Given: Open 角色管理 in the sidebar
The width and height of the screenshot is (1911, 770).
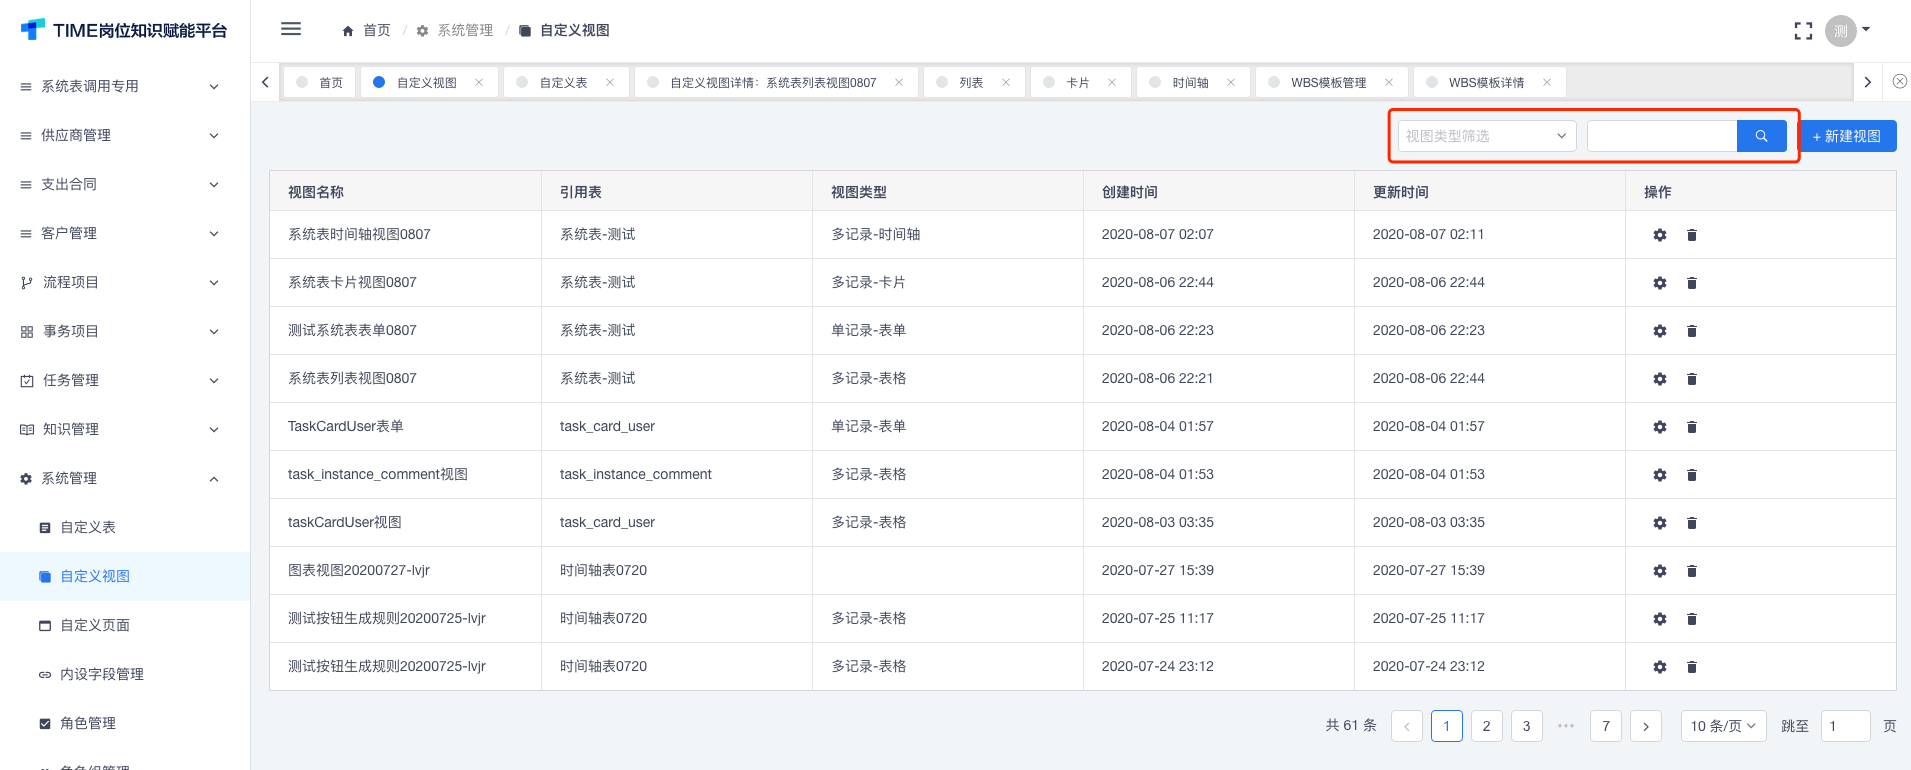Looking at the screenshot, I should point(124,723).
